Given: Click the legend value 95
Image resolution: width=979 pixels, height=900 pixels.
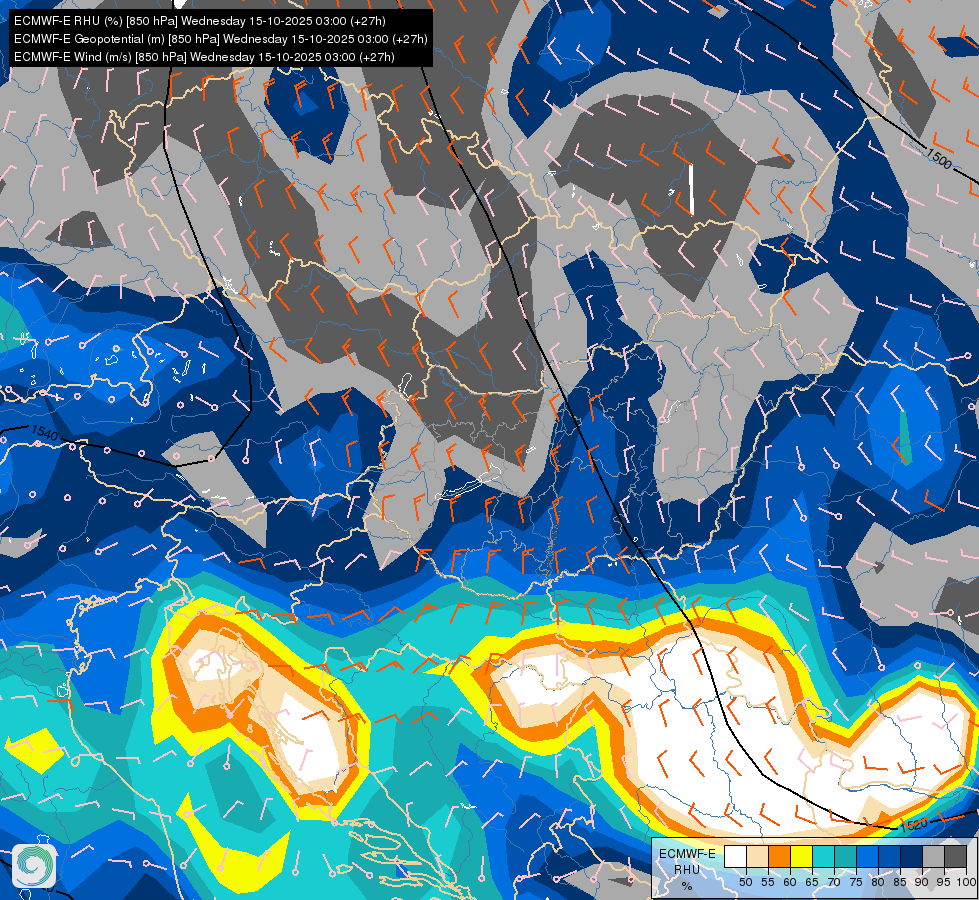Looking at the screenshot, I should [943, 882].
